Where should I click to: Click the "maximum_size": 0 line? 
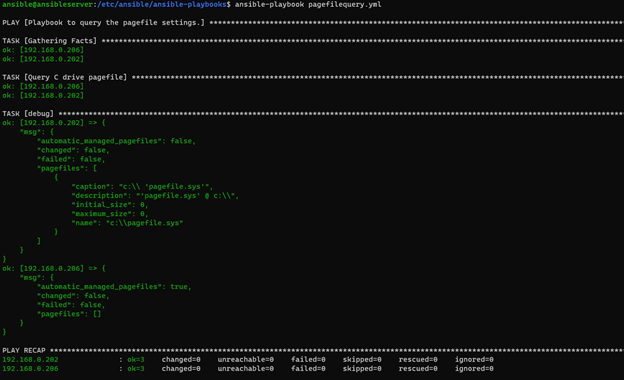coord(110,214)
